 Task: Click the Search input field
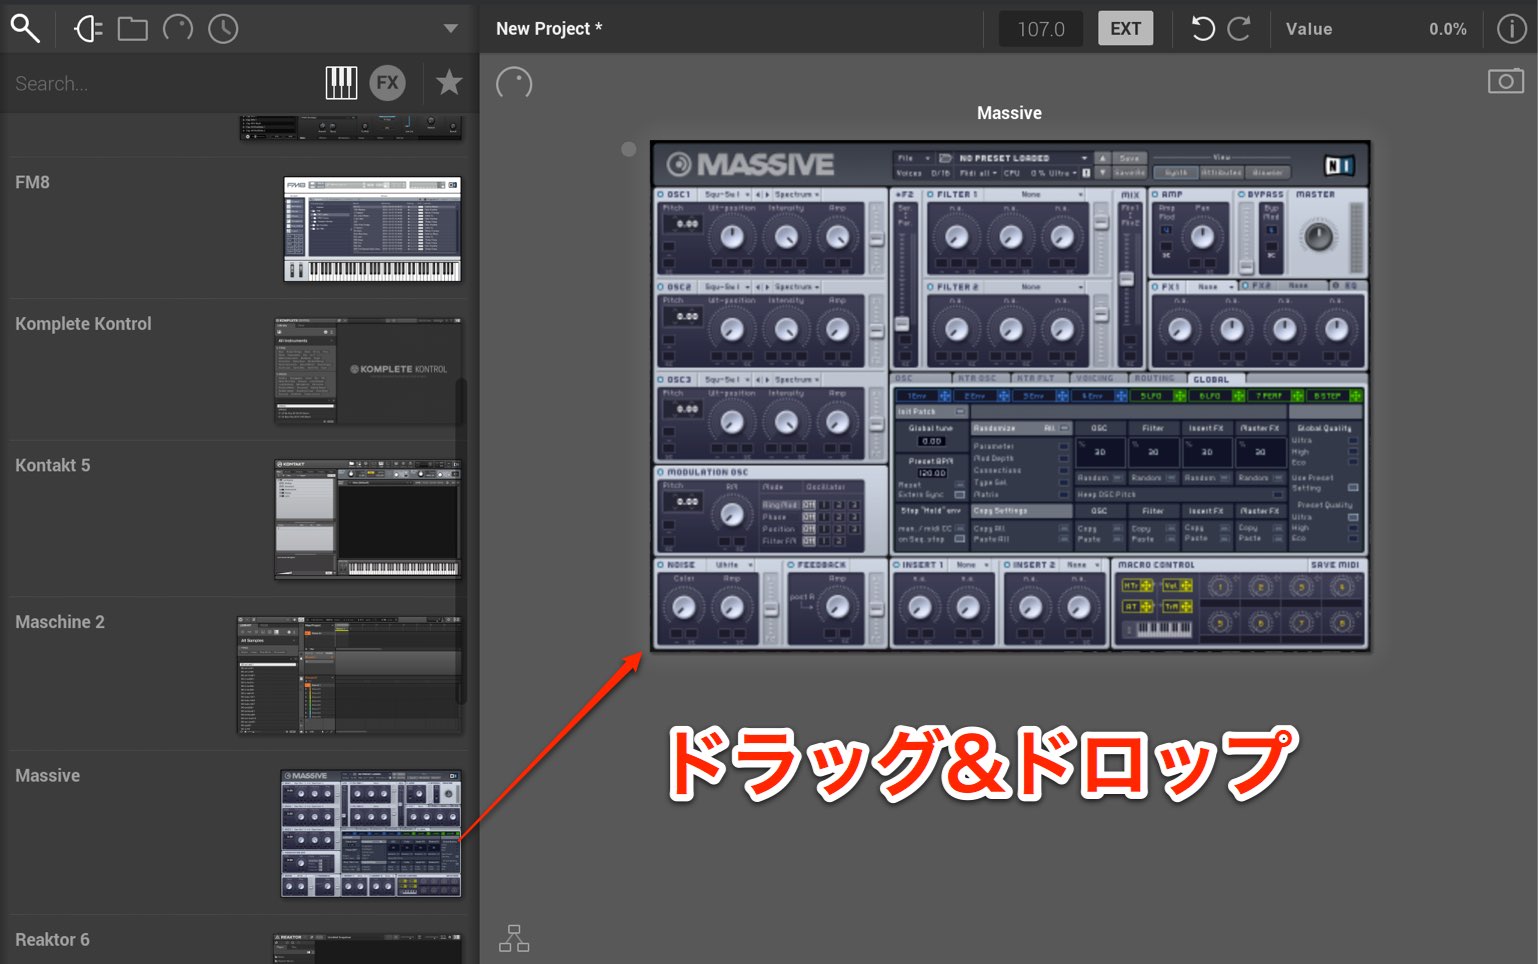tap(160, 84)
